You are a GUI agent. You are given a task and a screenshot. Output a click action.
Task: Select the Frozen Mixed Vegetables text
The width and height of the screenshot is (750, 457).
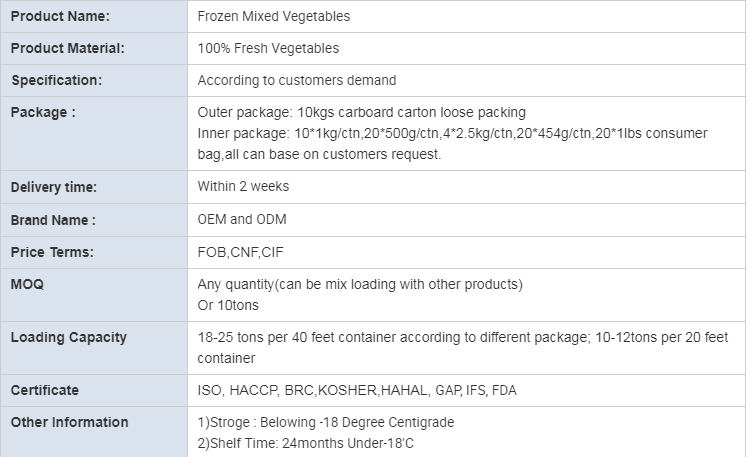(274, 16)
